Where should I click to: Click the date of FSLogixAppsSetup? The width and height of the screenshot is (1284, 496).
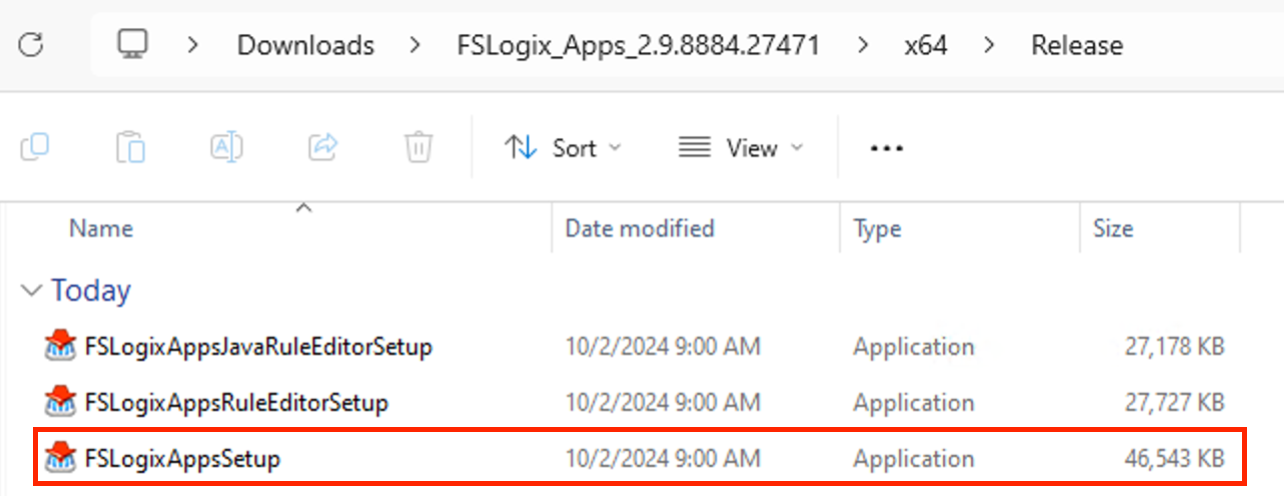pos(664,459)
